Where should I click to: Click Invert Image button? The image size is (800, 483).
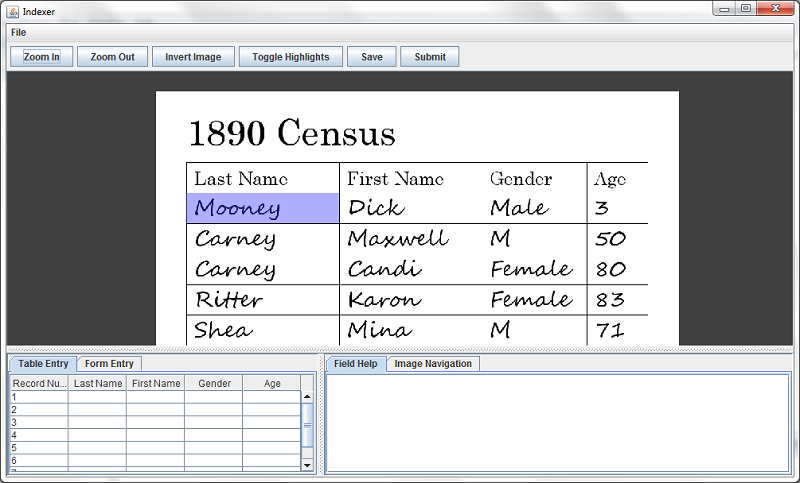[193, 57]
